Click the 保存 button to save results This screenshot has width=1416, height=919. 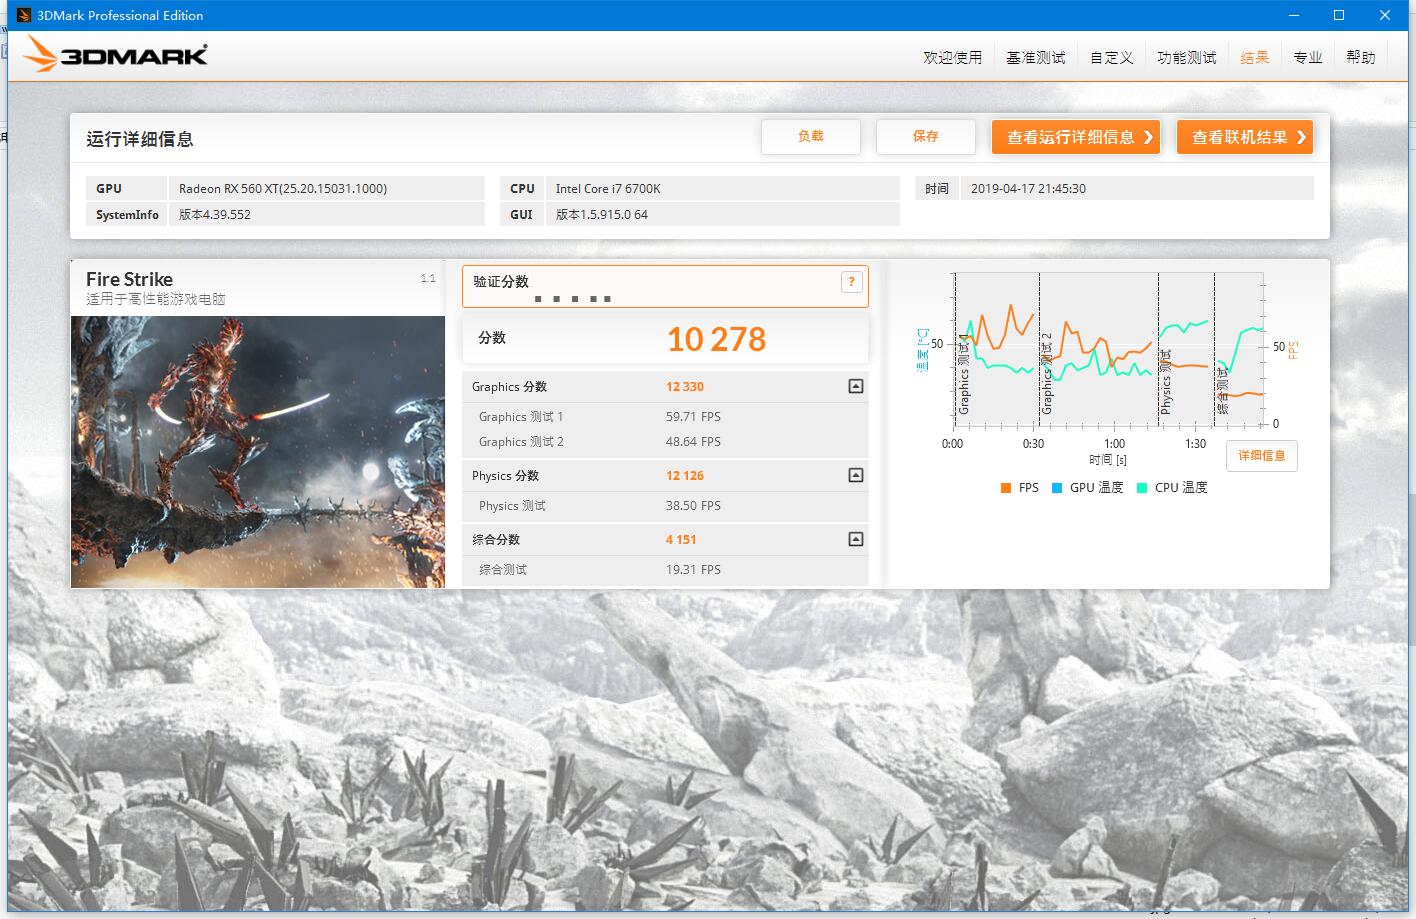pyautogui.click(x=925, y=137)
